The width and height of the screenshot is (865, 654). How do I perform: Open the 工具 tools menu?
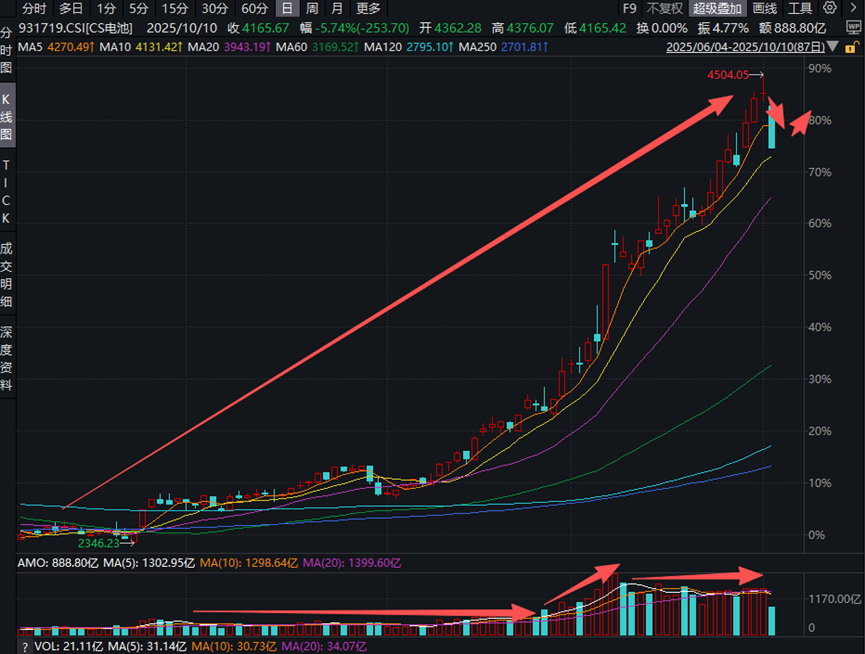point(799,8)
